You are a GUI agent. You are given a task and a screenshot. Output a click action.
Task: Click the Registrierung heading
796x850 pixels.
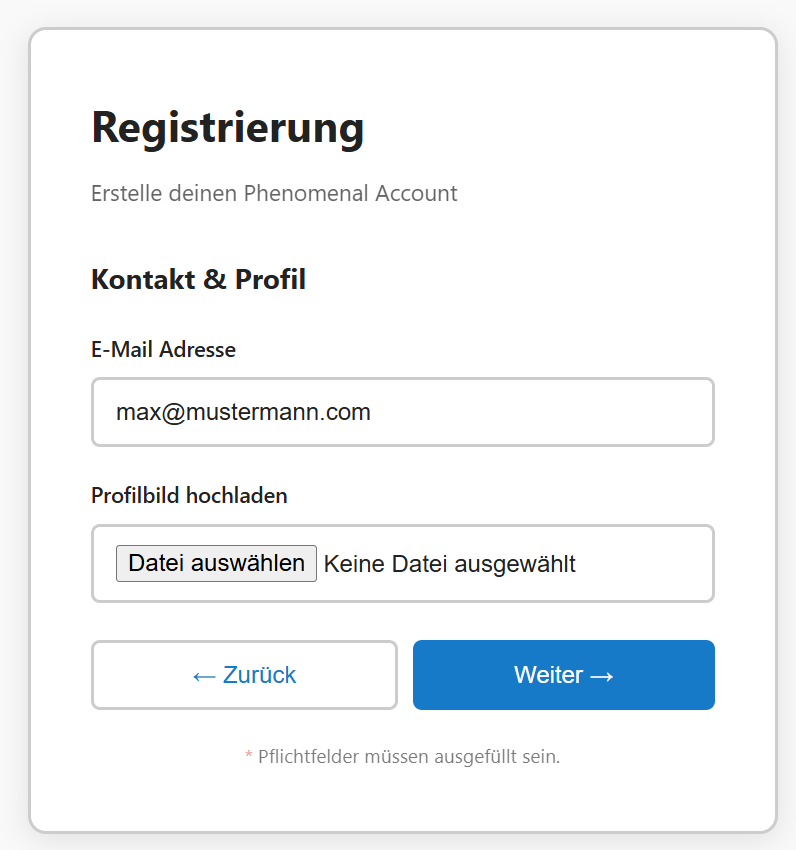tap(227, 128)
